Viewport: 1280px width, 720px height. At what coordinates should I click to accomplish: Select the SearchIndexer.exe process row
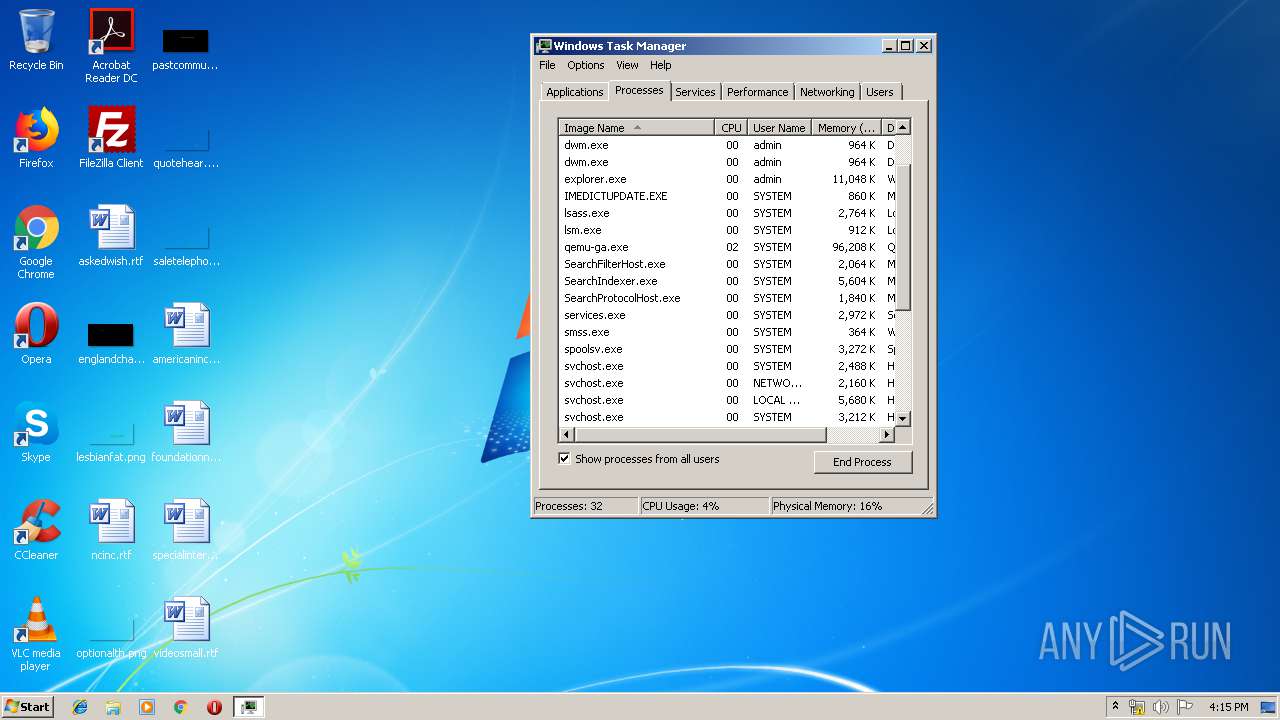727,281
